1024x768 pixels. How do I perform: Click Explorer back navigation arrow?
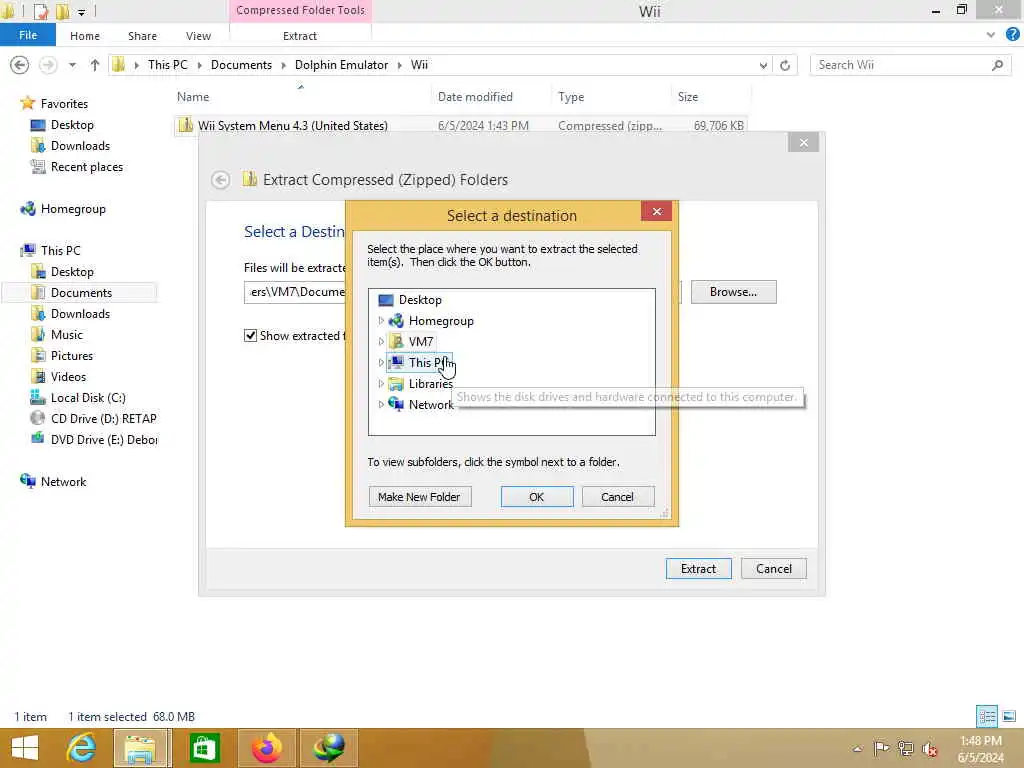tap(20, 65)
